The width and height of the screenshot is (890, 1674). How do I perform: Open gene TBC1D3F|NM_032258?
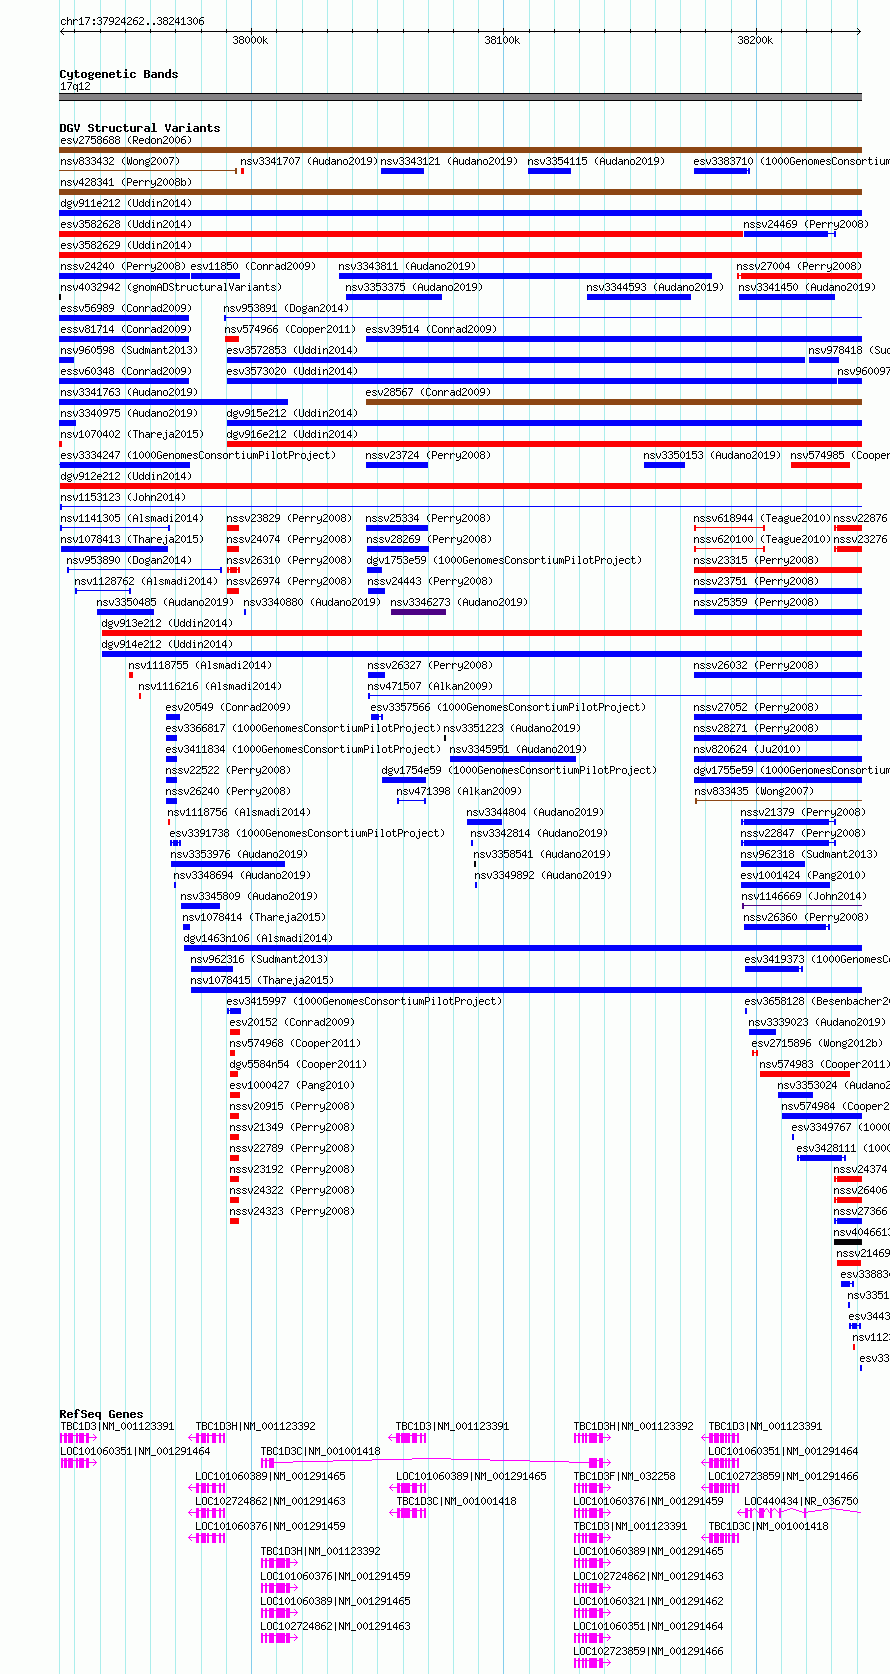tap(624, 1476)
